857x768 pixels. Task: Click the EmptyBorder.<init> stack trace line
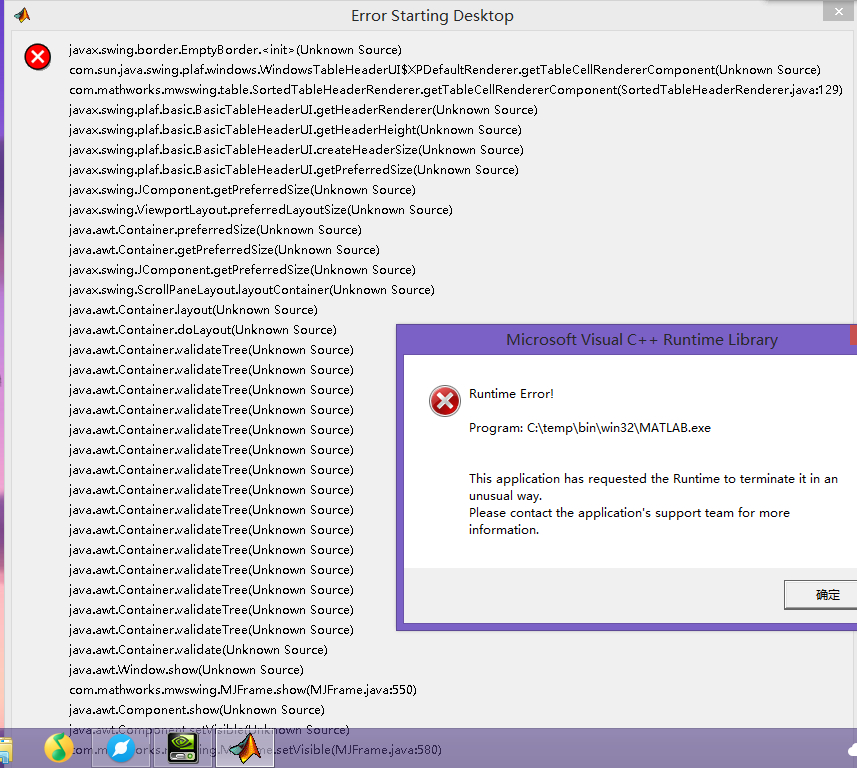[235, 50]
